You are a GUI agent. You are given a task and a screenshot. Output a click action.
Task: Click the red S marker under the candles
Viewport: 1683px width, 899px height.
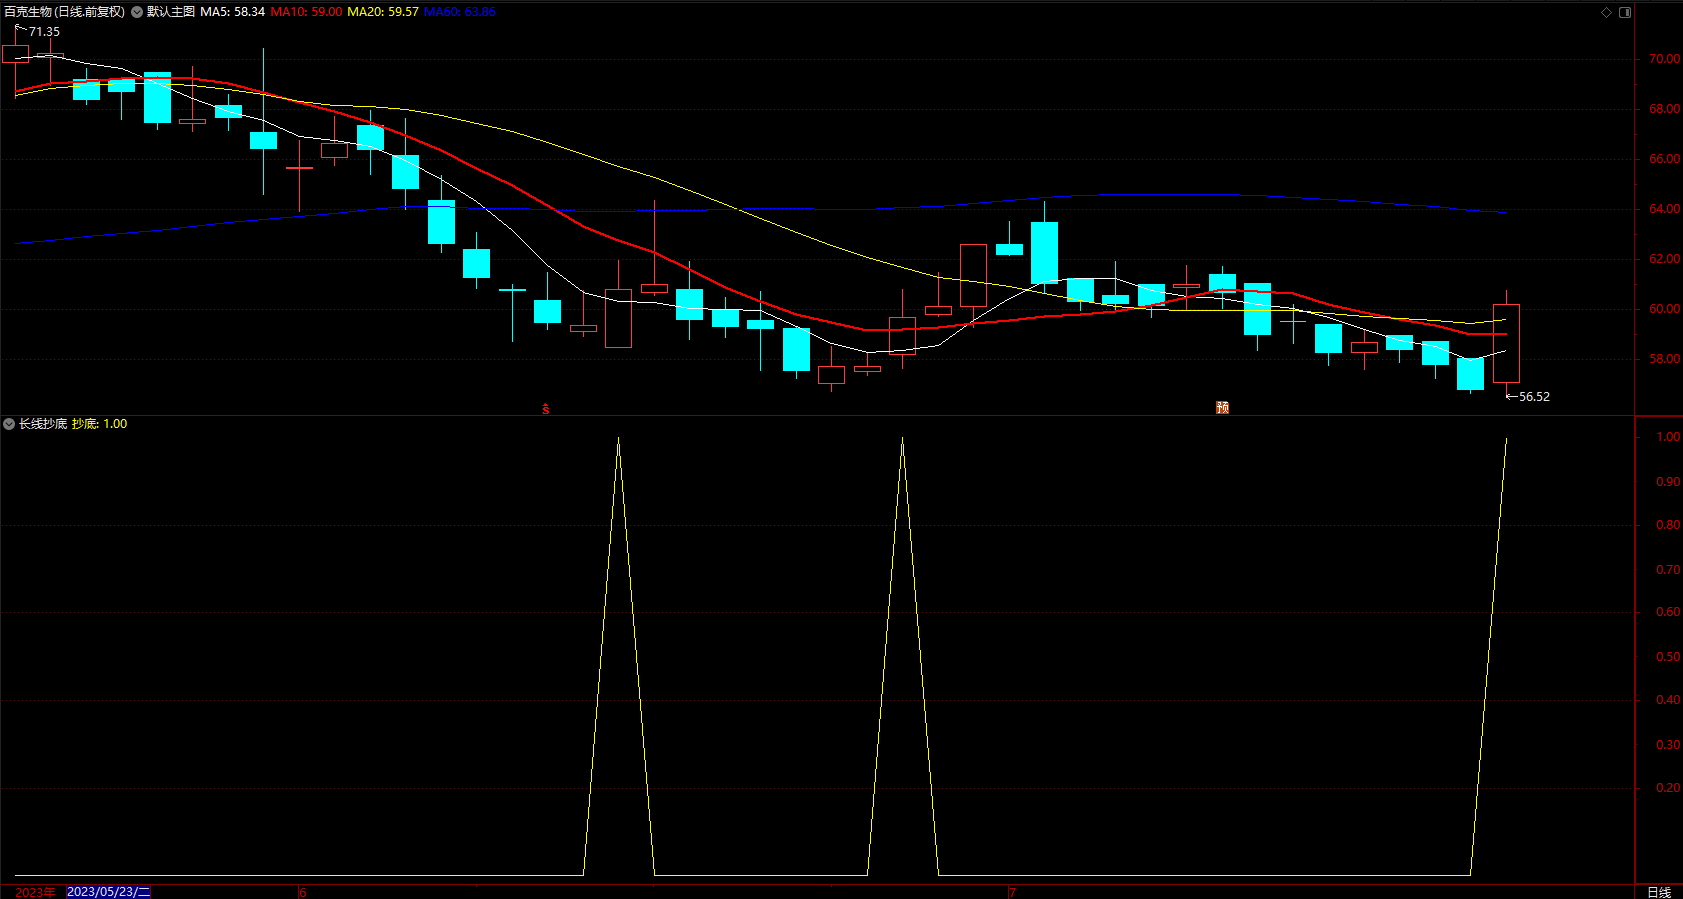click(x=546, y=409)
